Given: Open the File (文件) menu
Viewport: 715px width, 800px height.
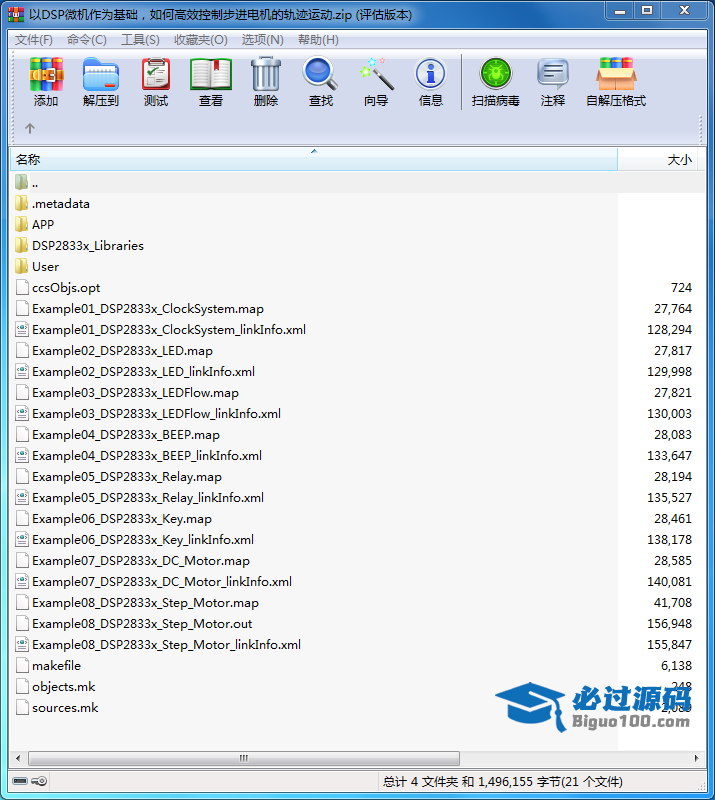Looking at the screenshot, I should coord(34,40).
